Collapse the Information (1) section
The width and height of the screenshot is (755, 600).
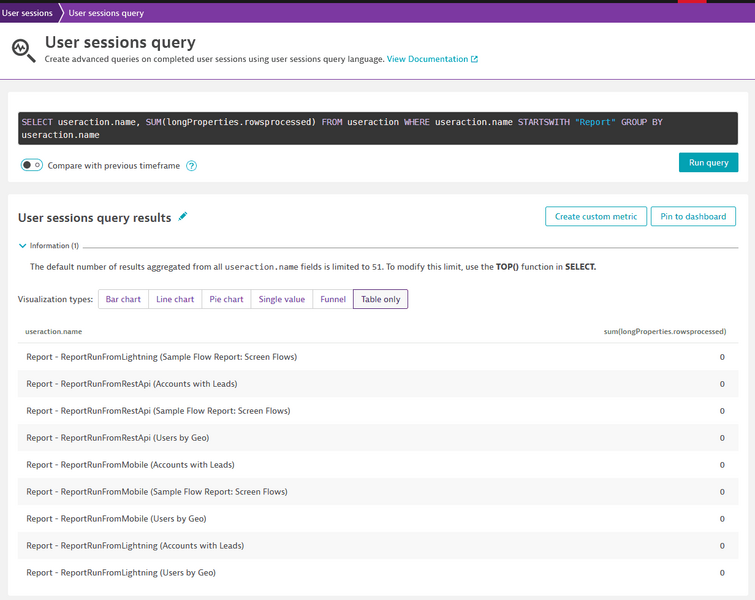click(x=24, y=245)
